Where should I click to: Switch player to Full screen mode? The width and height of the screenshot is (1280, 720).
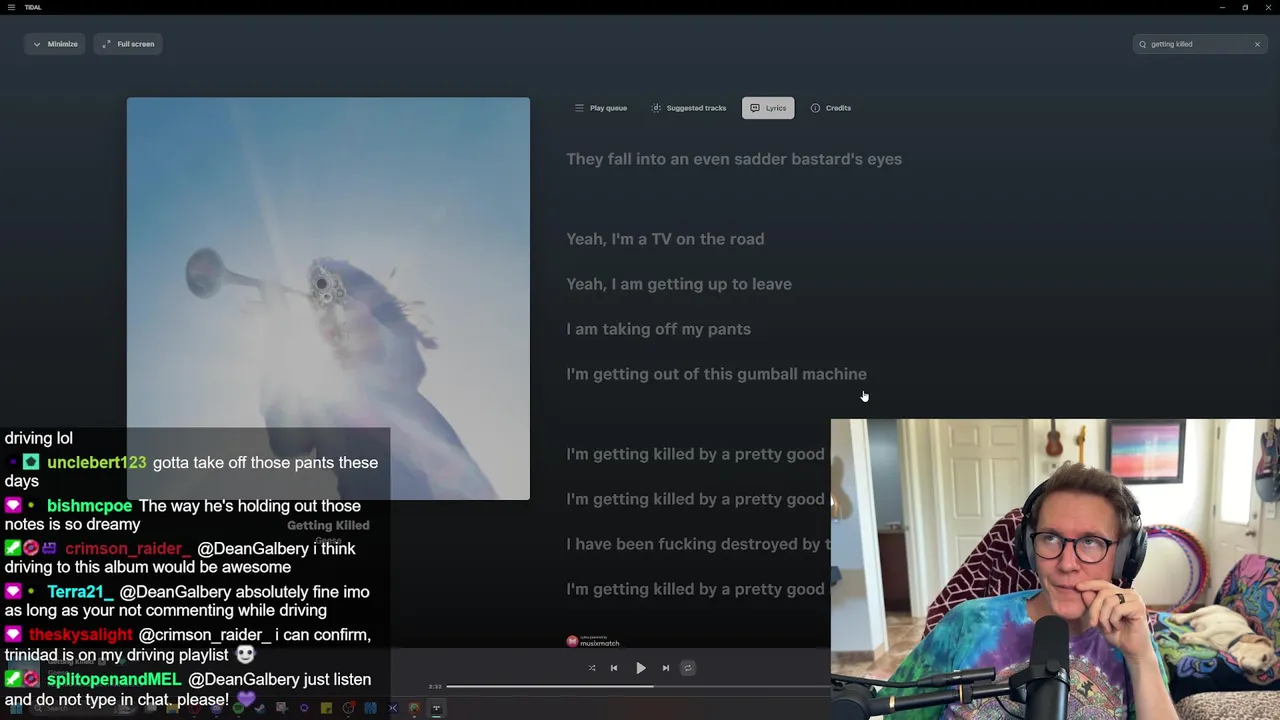point(128,44)
